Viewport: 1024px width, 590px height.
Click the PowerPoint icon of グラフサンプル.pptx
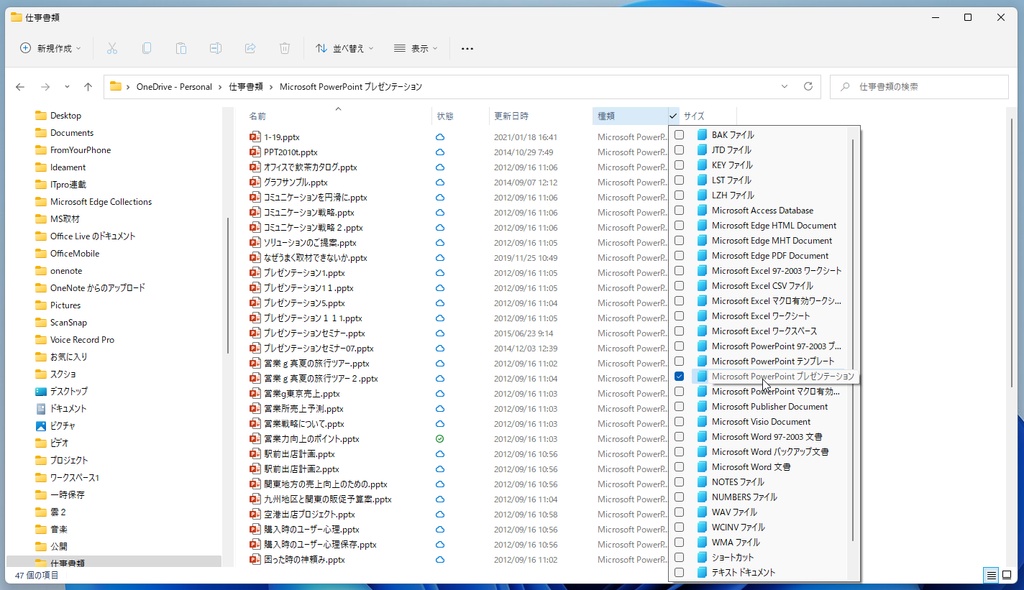point(255,182)
